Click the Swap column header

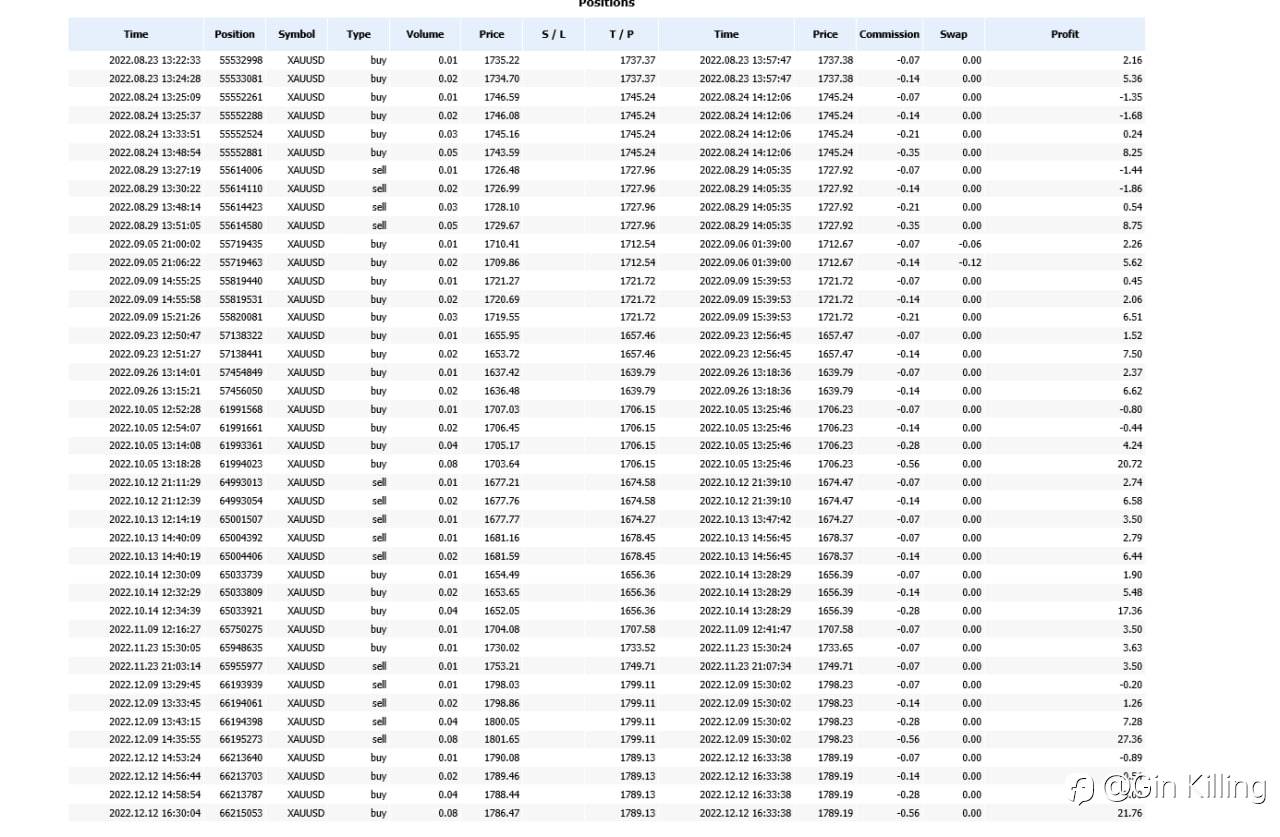(x=954, y=34)
